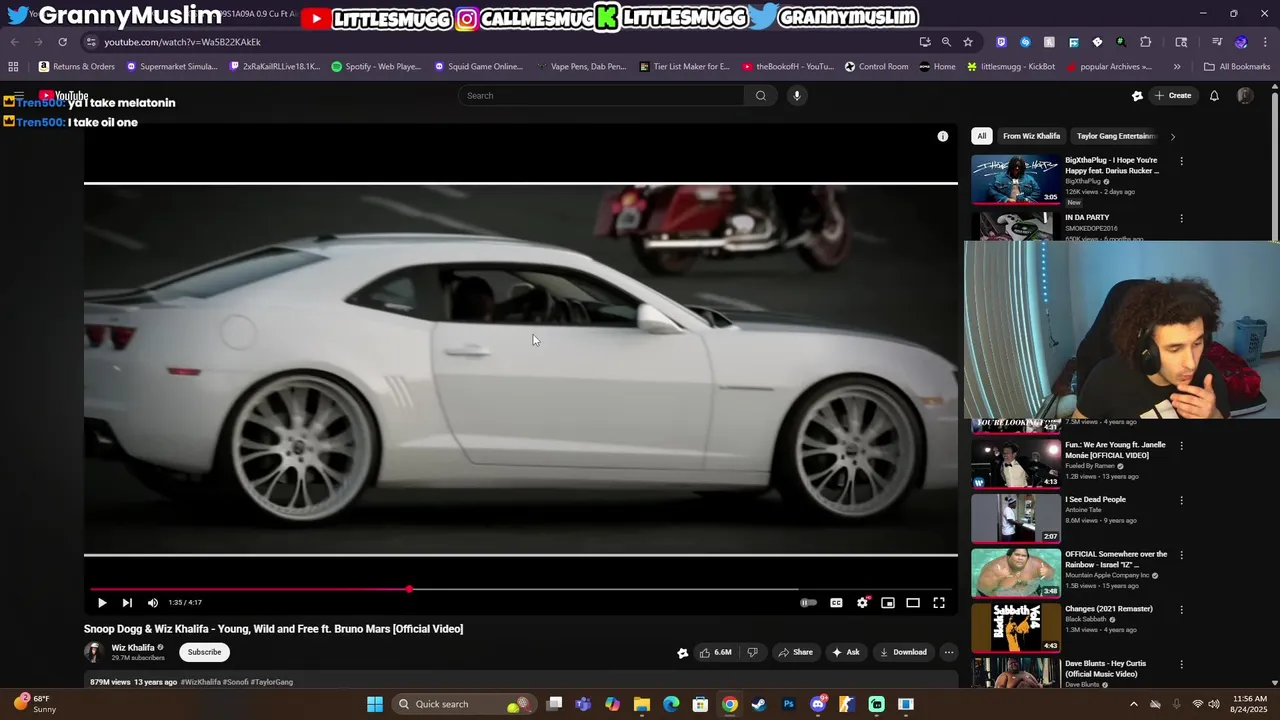The height and width of the screenshot is (720, 1280).
Task: Open Photoshop from the taskbar
Action: click(x=788, y=704)
